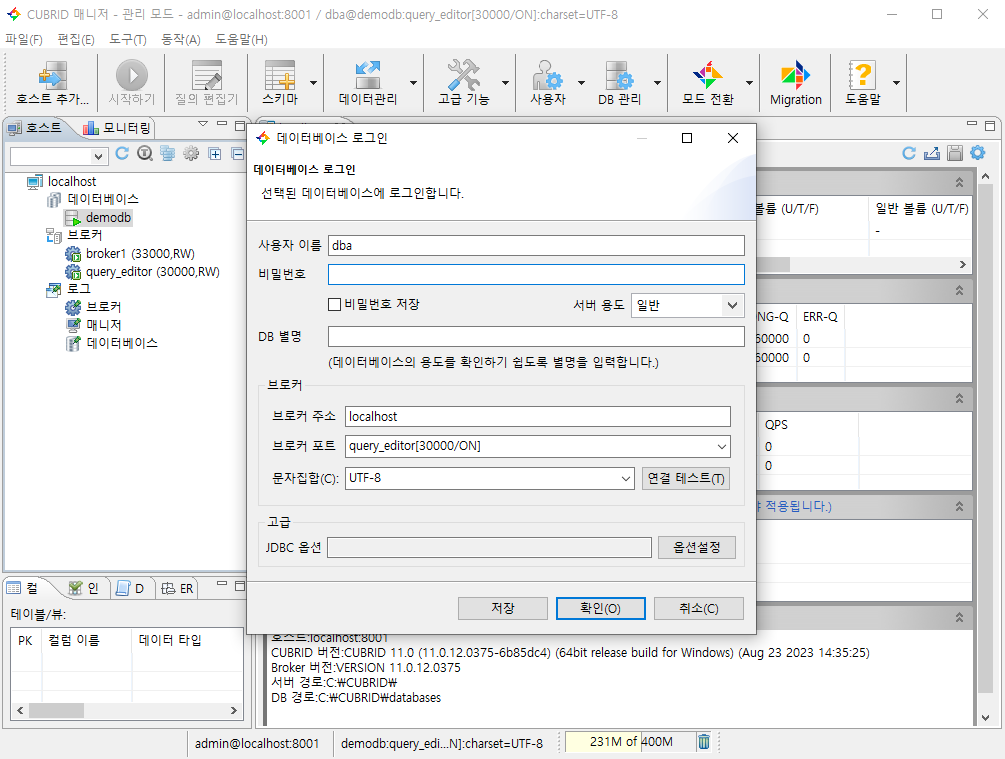Select the demodb database node

[x=108, y=218]
